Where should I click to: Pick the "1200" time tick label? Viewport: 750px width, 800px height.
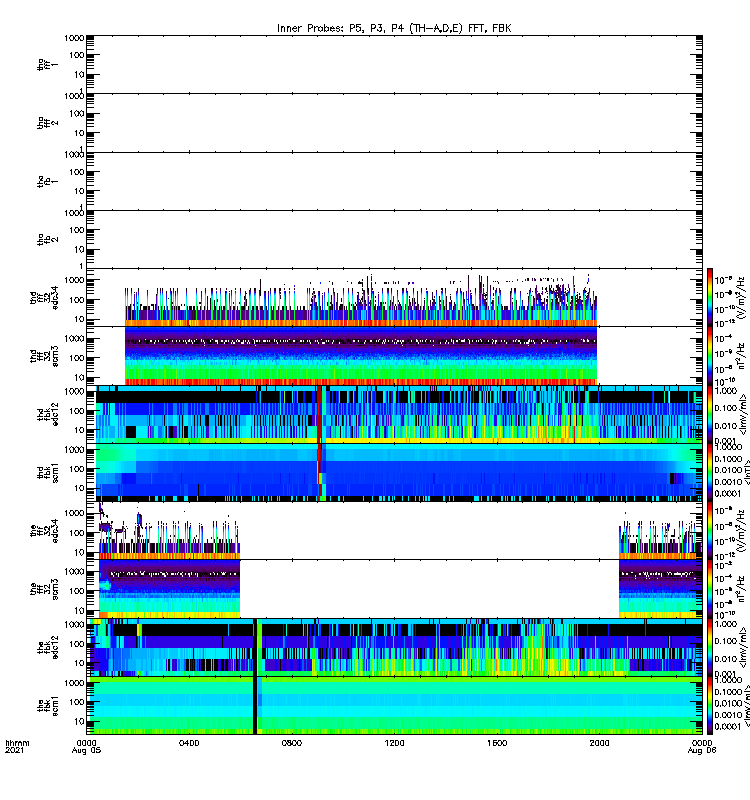(394, 743)
